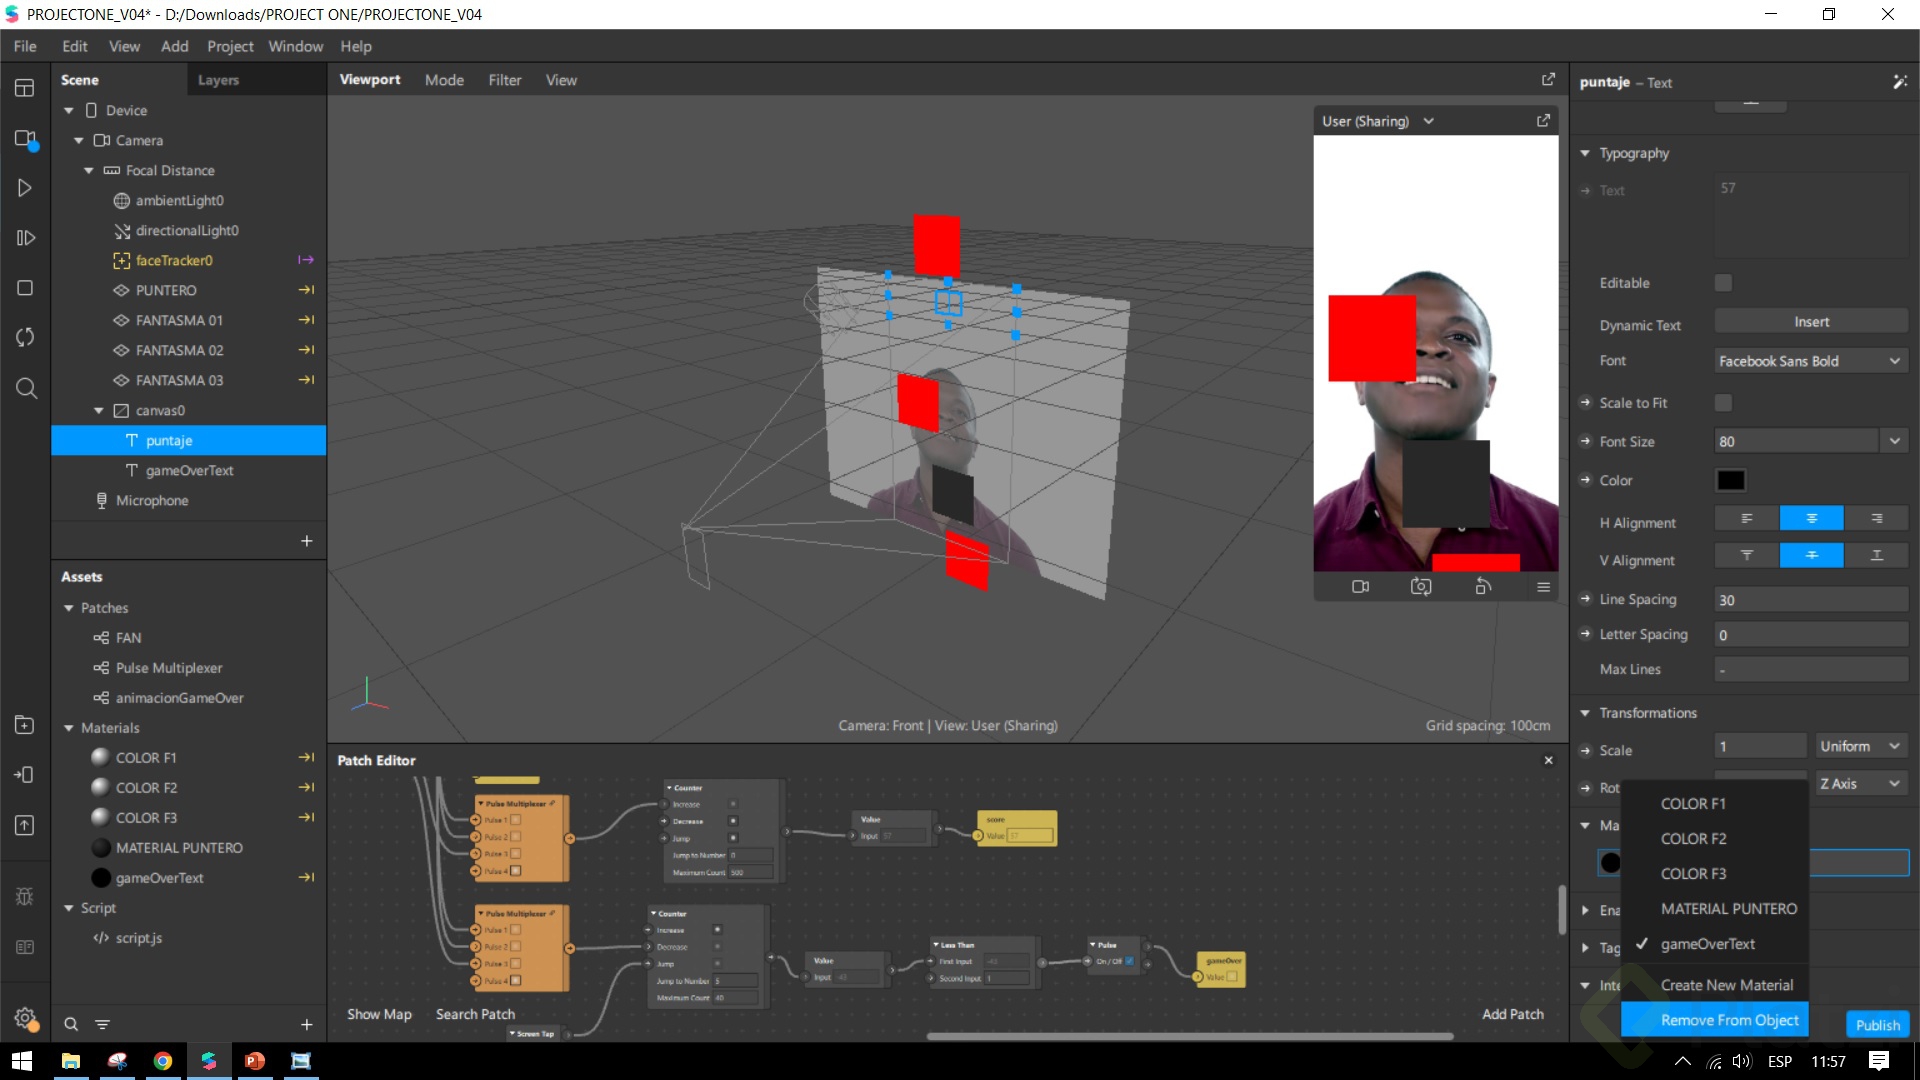Pop out the viewport into separate window
This screenshot has height=1080, width=1920.
[x=1548, y=79]
